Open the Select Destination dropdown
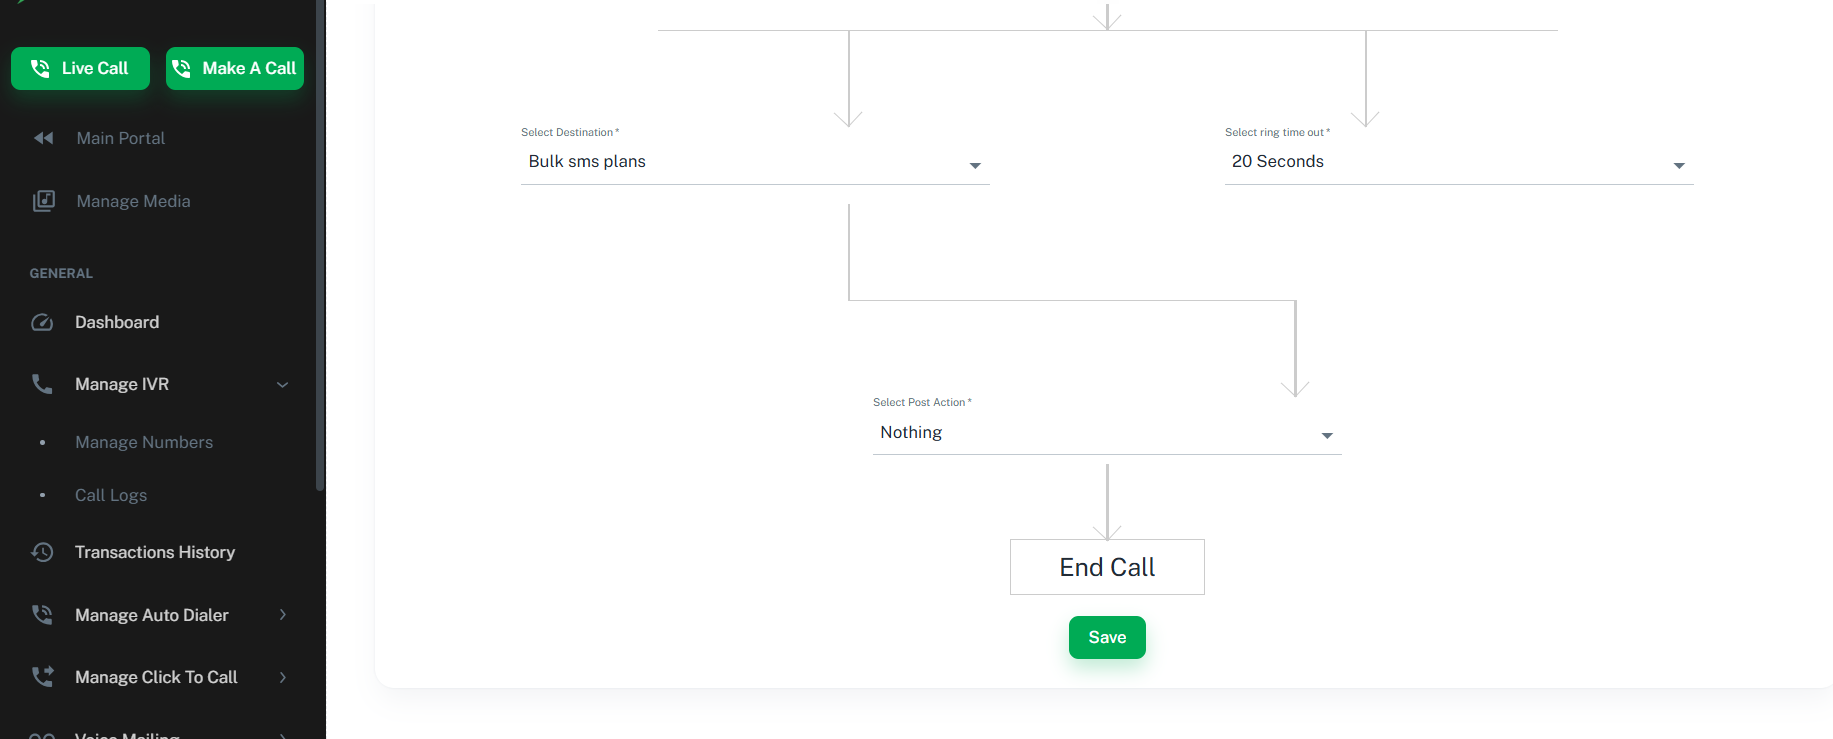 755,162
